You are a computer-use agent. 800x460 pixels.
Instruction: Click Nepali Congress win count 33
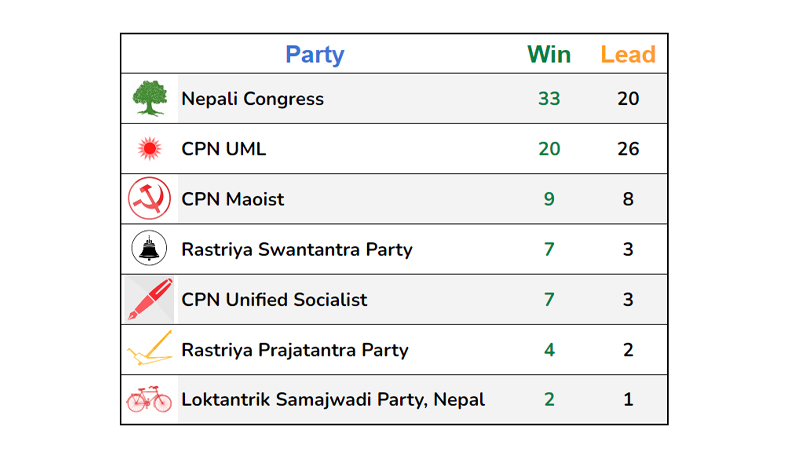(549, 98)
